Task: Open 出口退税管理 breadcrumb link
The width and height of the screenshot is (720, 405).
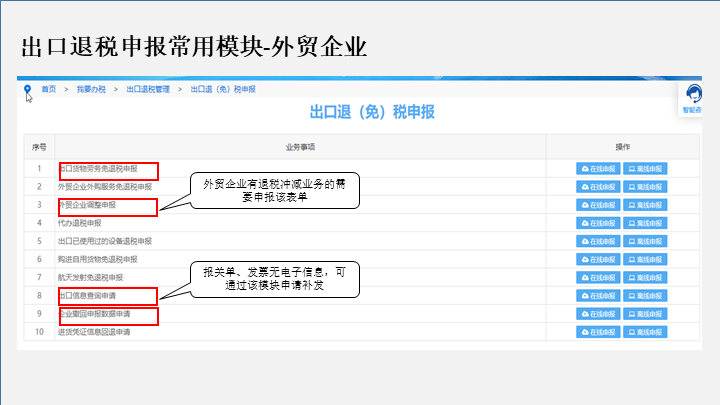Action: [x=148, y=89]
